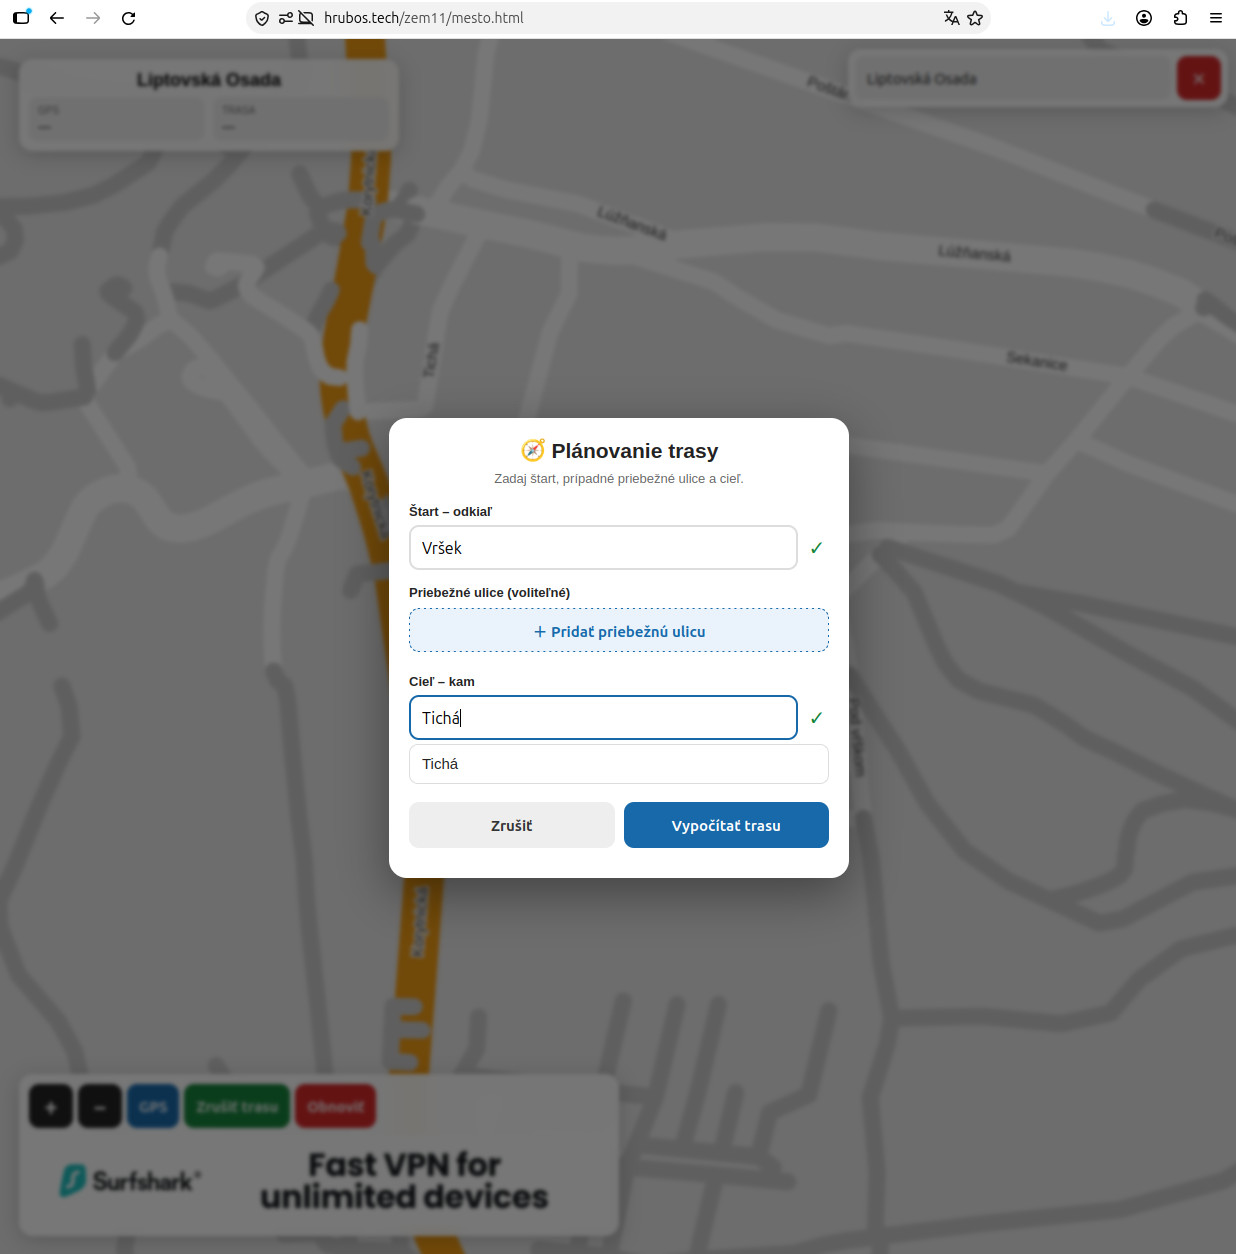Click the translate page icon
This screenshot has width=1236, height=1254.
[951, 18]
